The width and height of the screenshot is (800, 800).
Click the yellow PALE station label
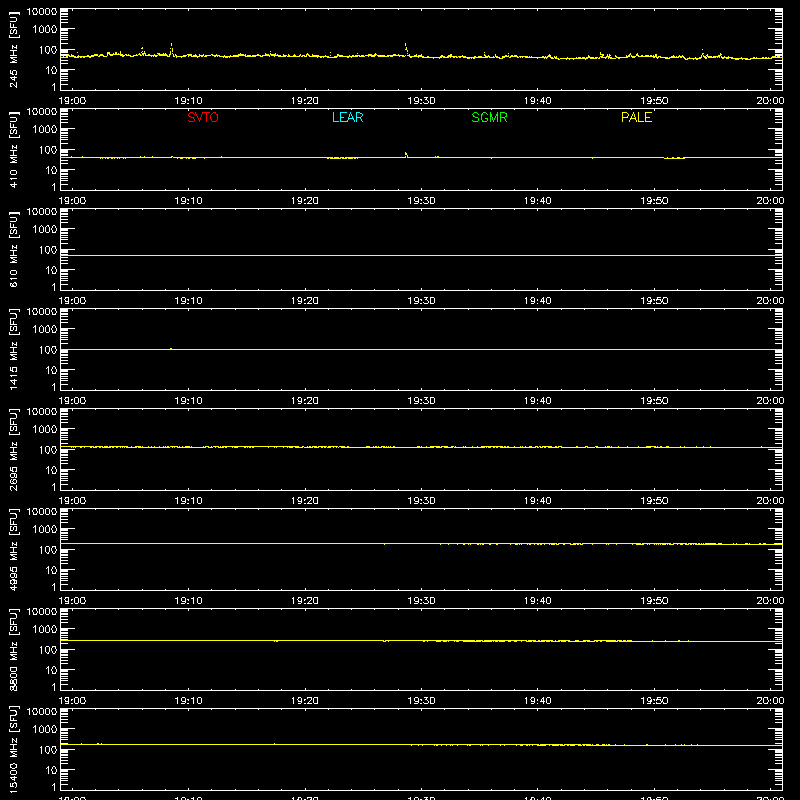(x=636, y=117)
